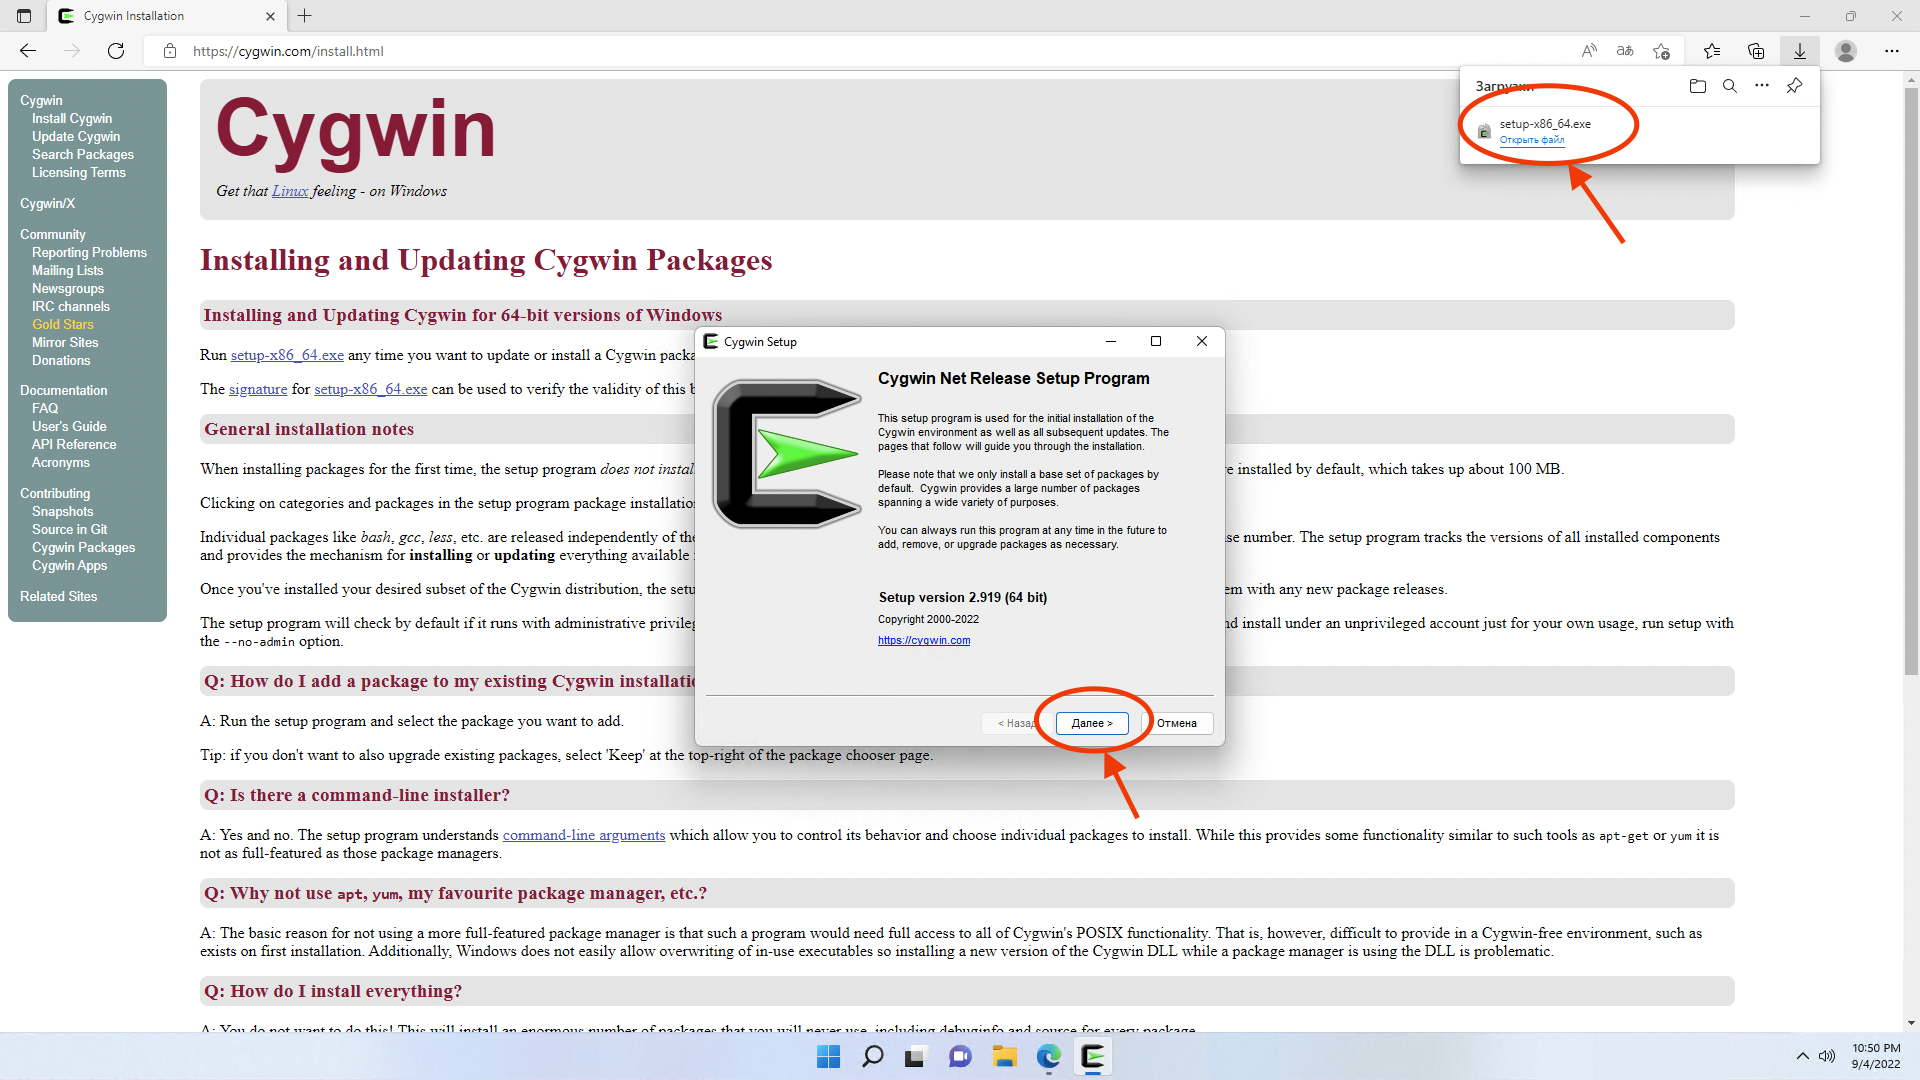Expand hidden system tray icons

pyautogui.click(x=1804, y=1056)
